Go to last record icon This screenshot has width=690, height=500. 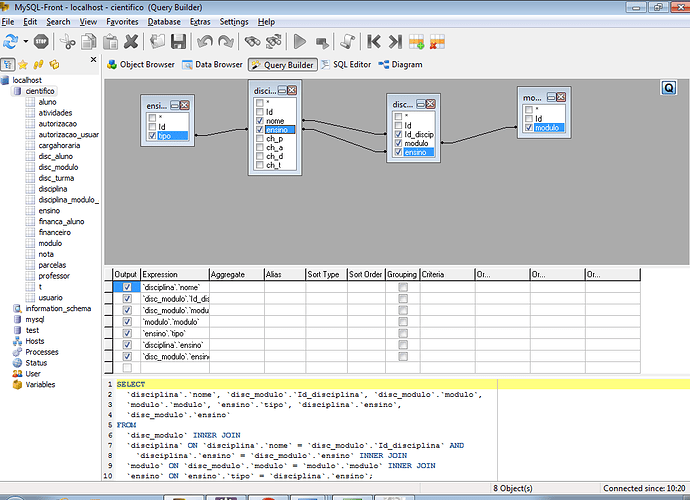(x=395, y=42)
